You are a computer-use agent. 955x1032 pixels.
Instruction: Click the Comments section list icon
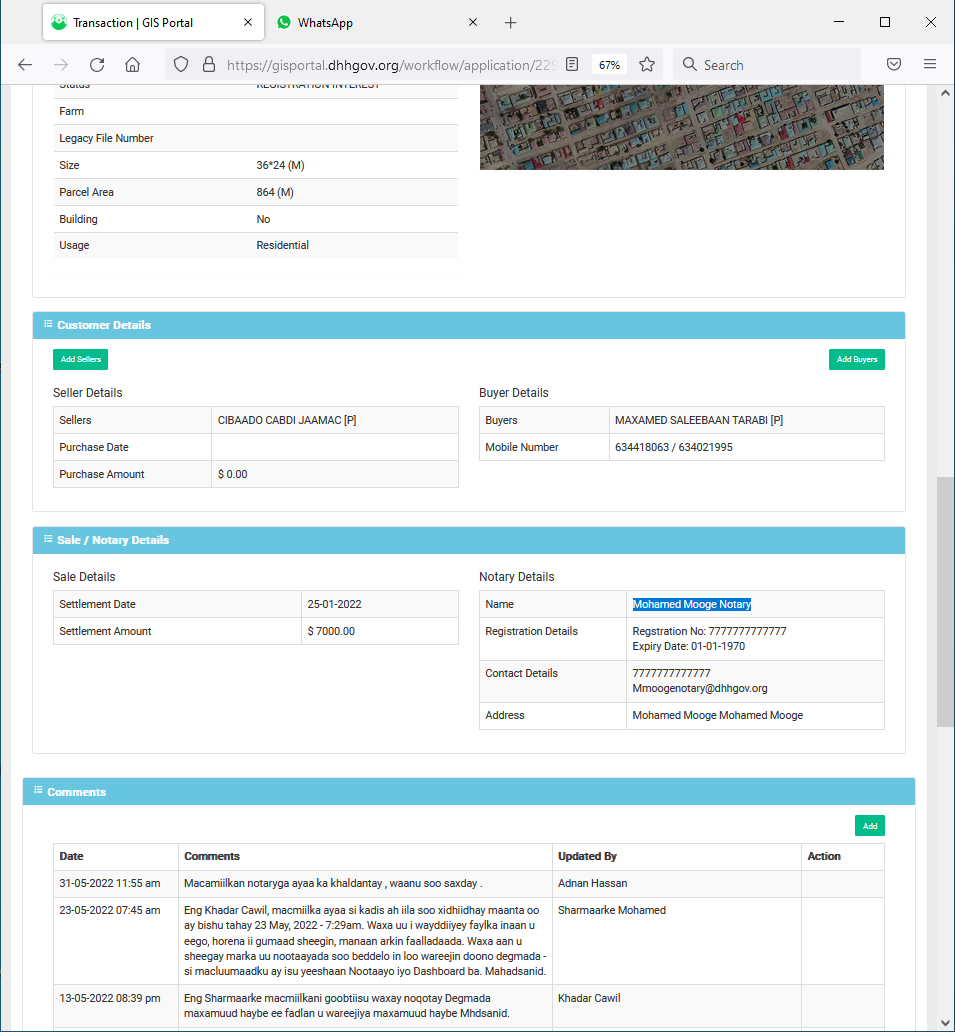point(38,790)
